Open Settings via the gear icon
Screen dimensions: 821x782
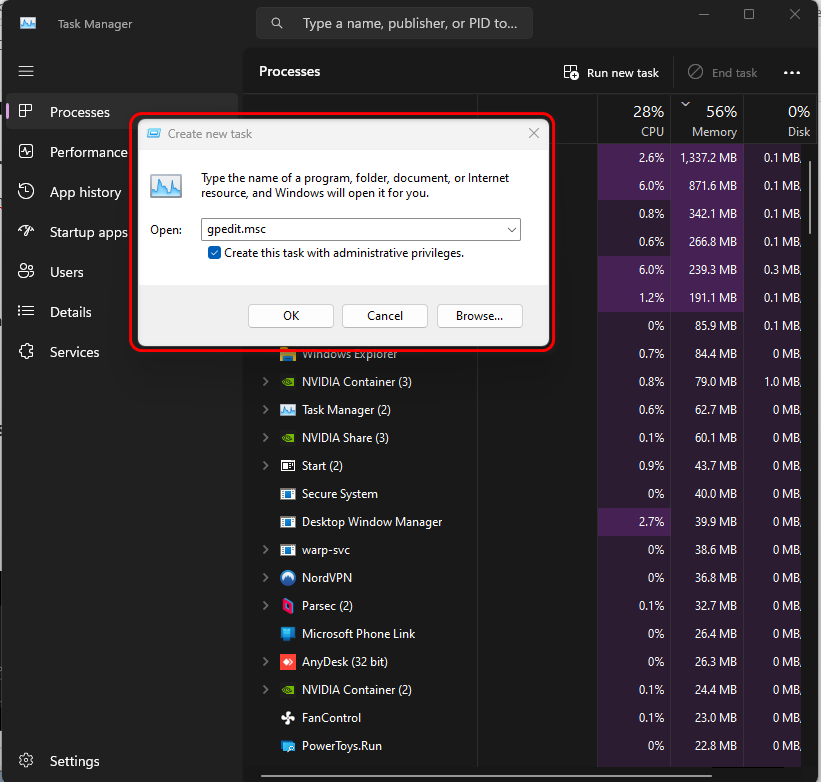[x=27, y=761]
